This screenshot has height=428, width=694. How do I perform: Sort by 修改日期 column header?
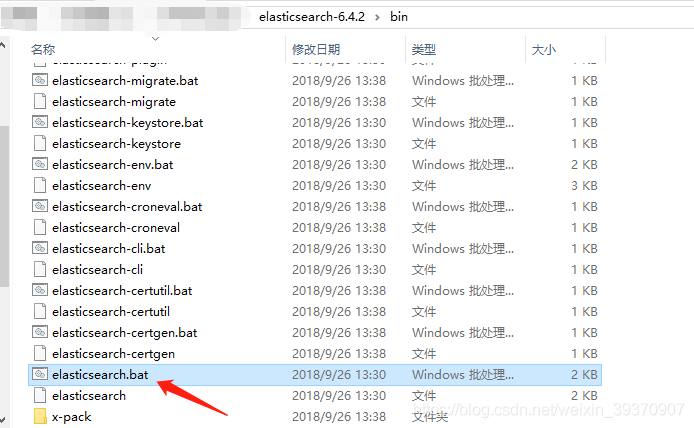point(316,50)
